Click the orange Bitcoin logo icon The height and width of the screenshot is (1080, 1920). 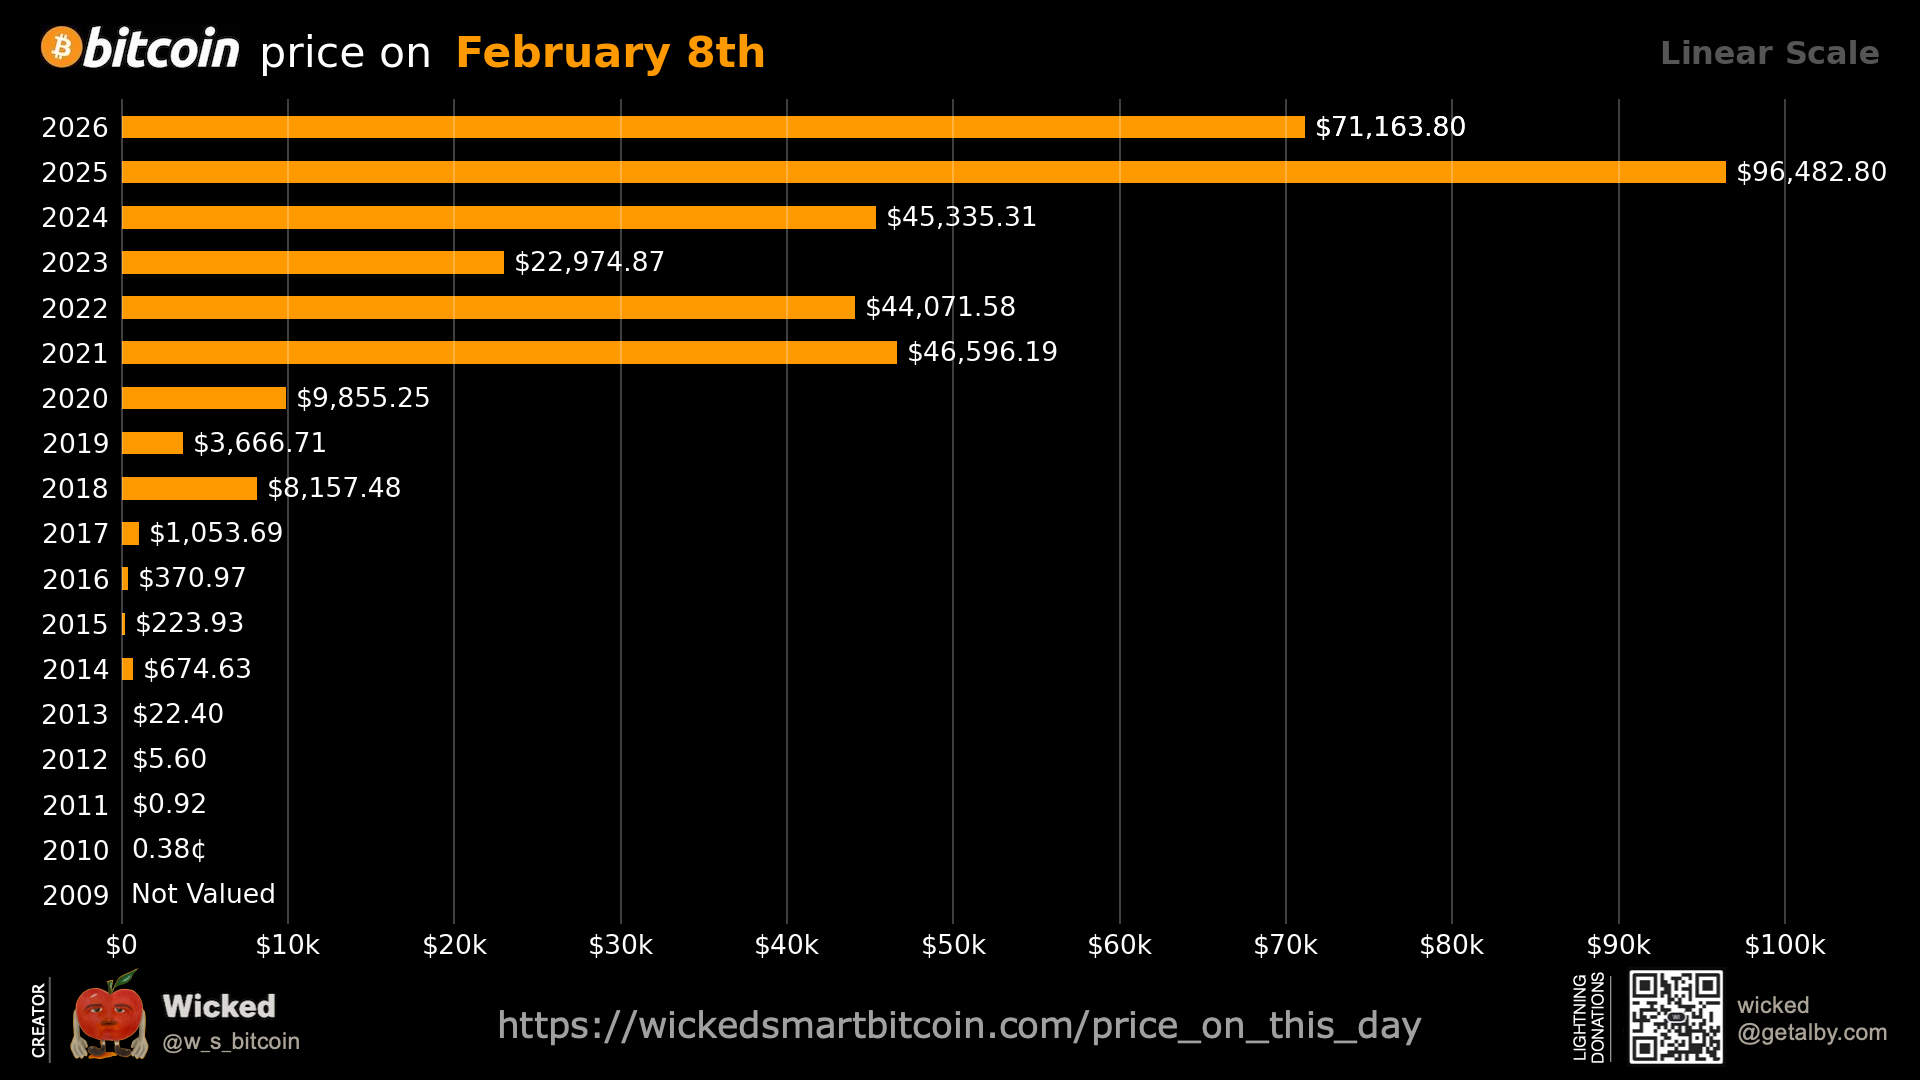[61, 48]
